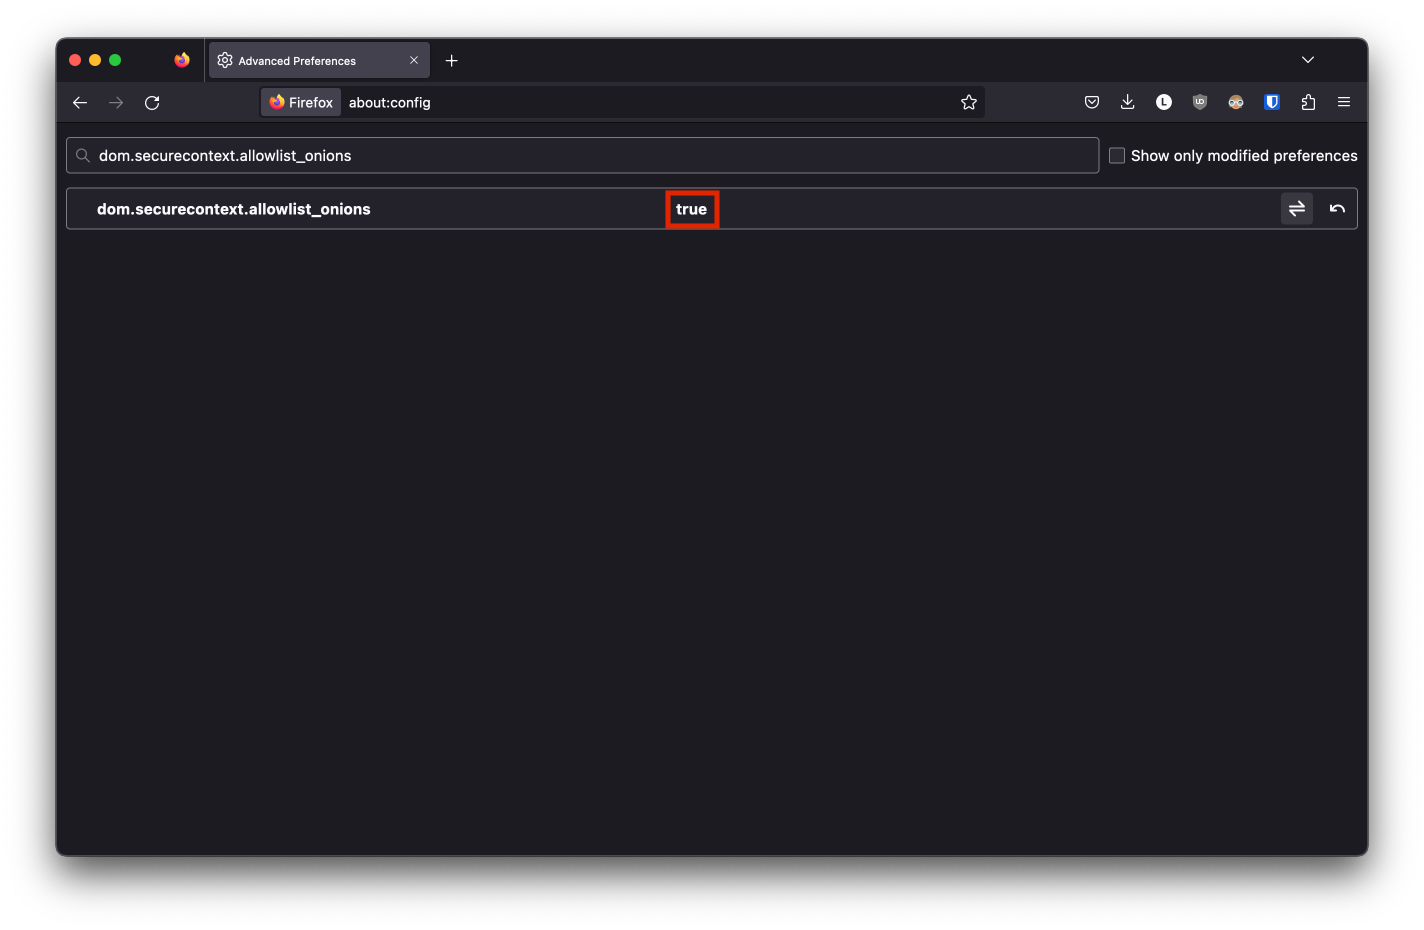The image size is (1424, 930).
Task: Go back one page
Action: pos(80,102)
